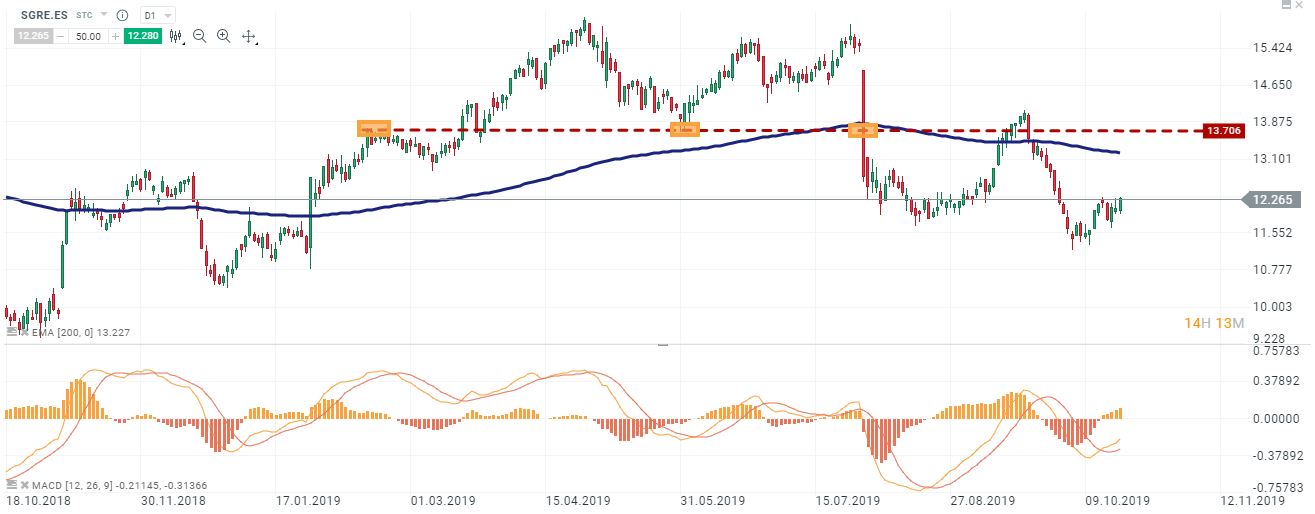1315x514 pixels.
Task: Expand the D1 timeframe dropdown
Action: tap(157, 16)
